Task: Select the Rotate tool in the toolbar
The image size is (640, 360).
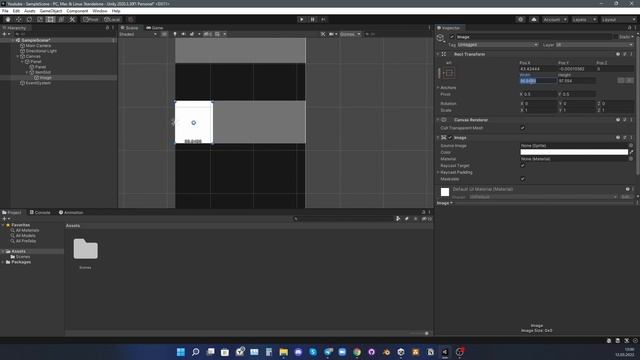Action: [x=29, y=19]
